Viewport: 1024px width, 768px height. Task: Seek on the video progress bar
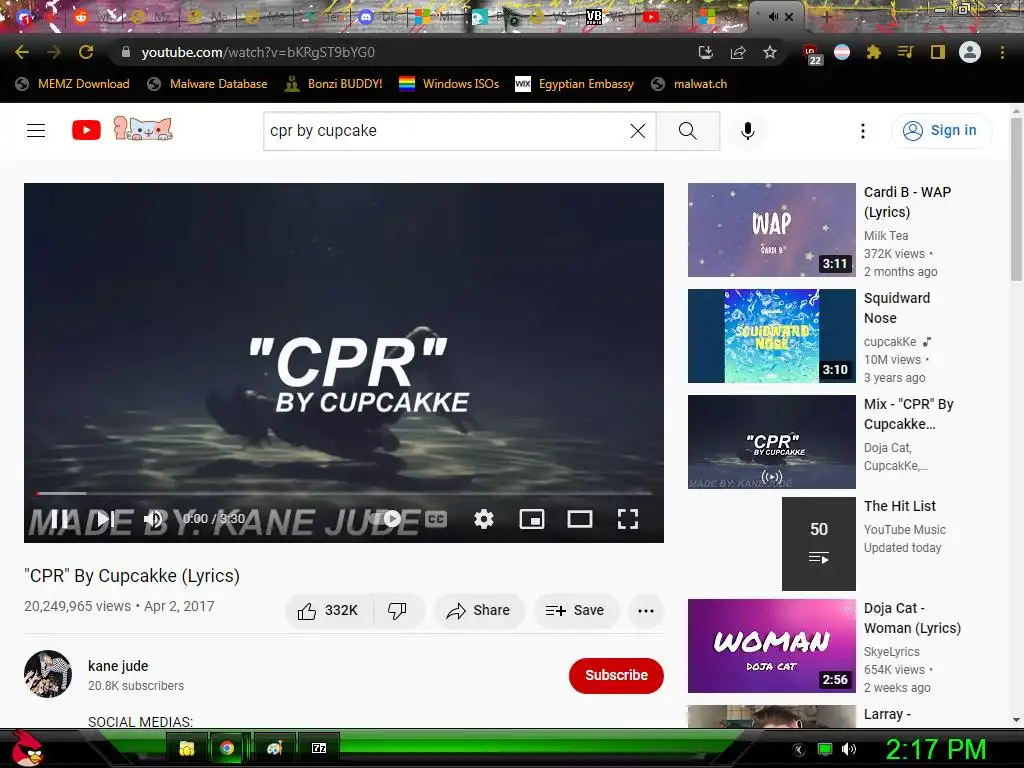point(344,493)
